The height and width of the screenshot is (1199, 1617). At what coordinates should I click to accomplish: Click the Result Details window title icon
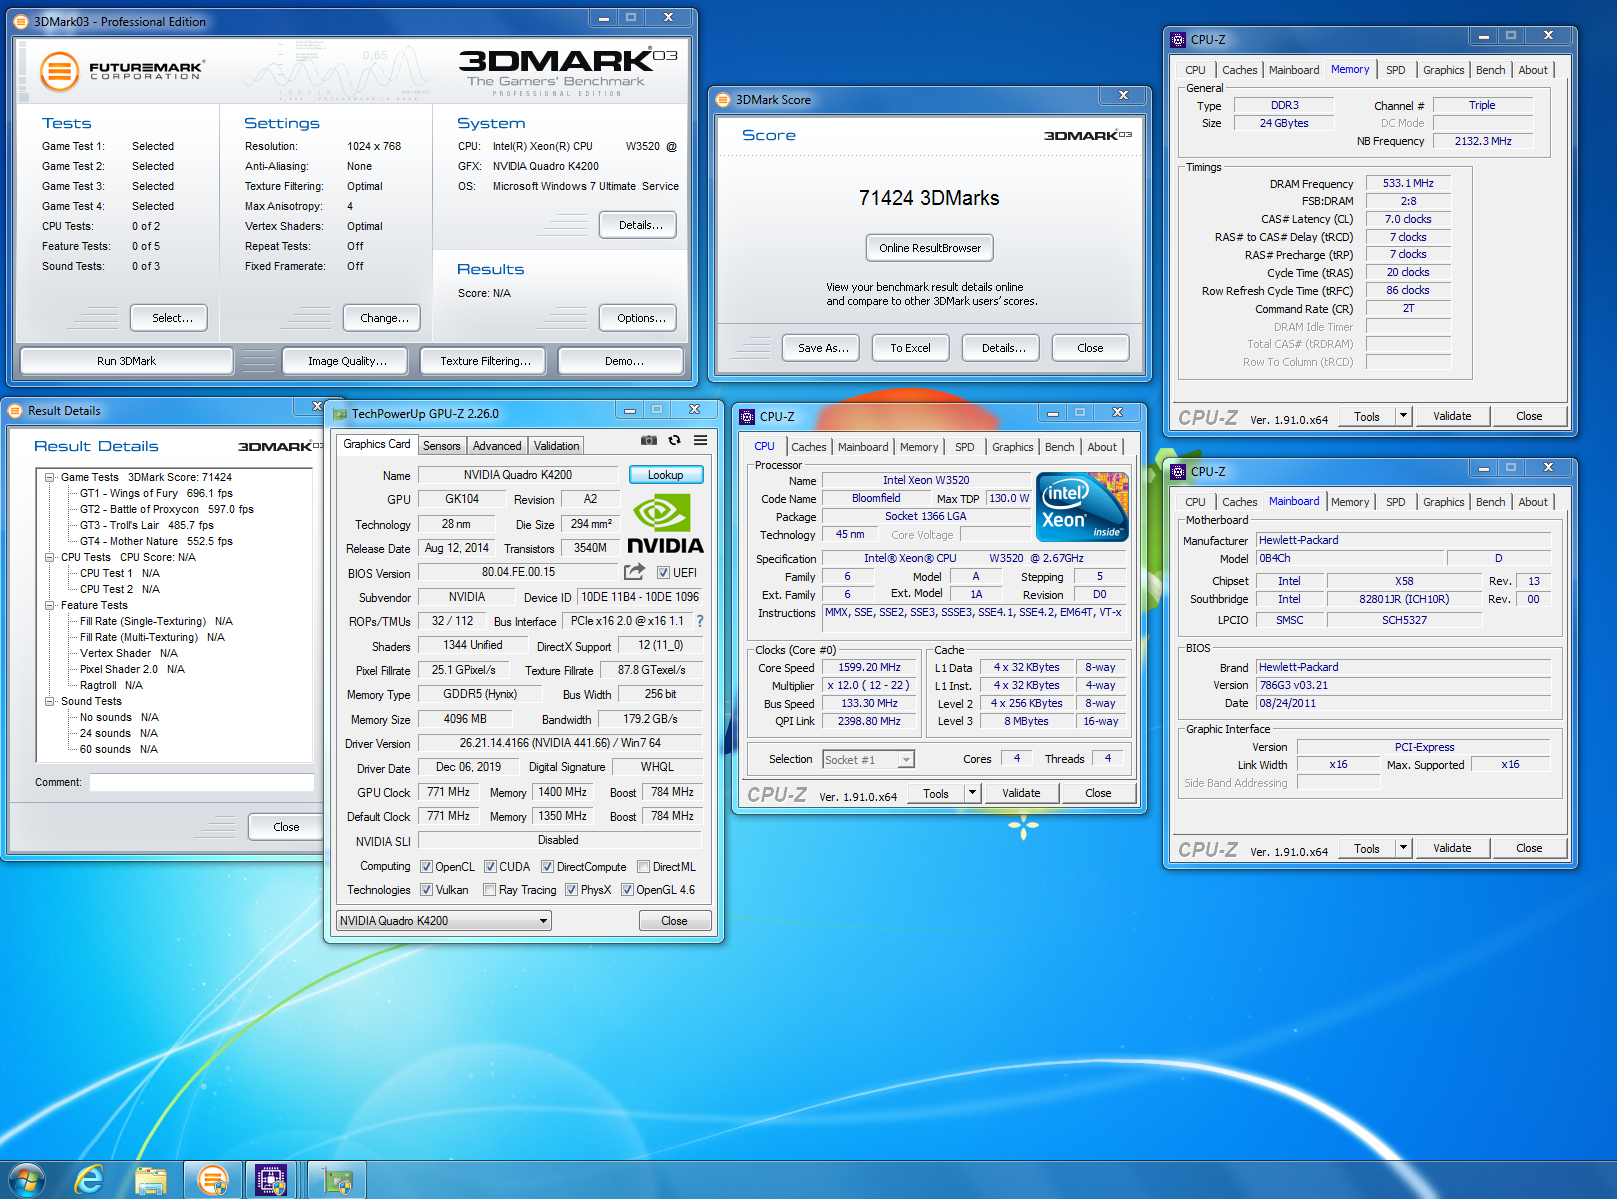pos(16,411)
